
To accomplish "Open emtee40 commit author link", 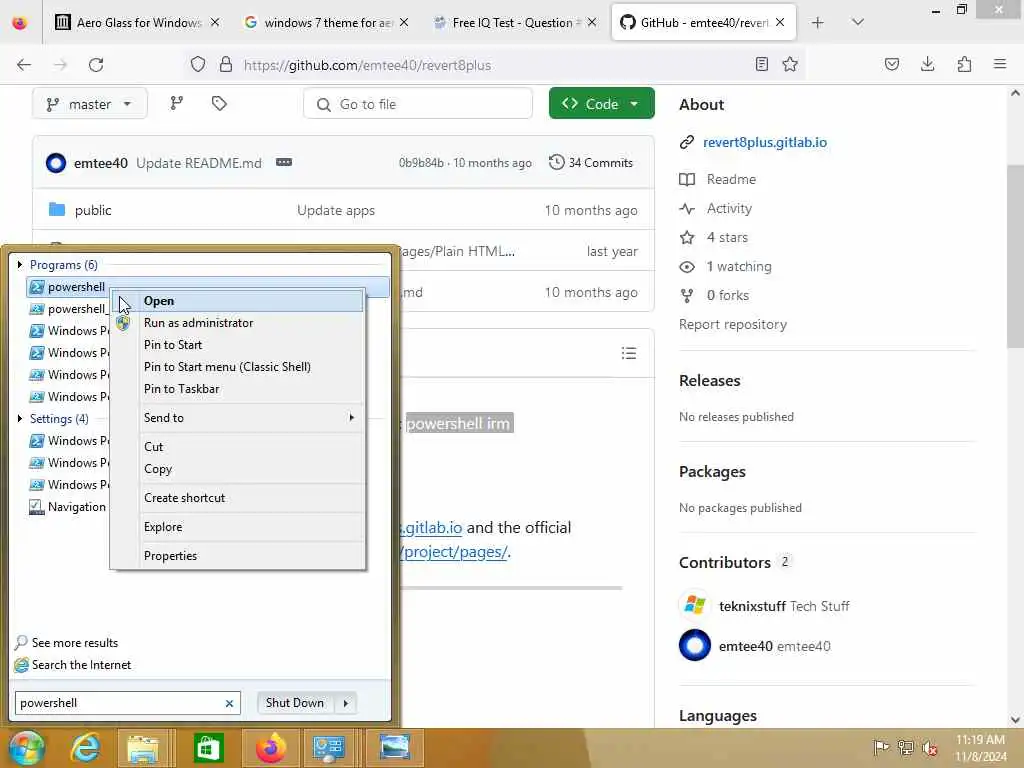I will click(101, 163).
